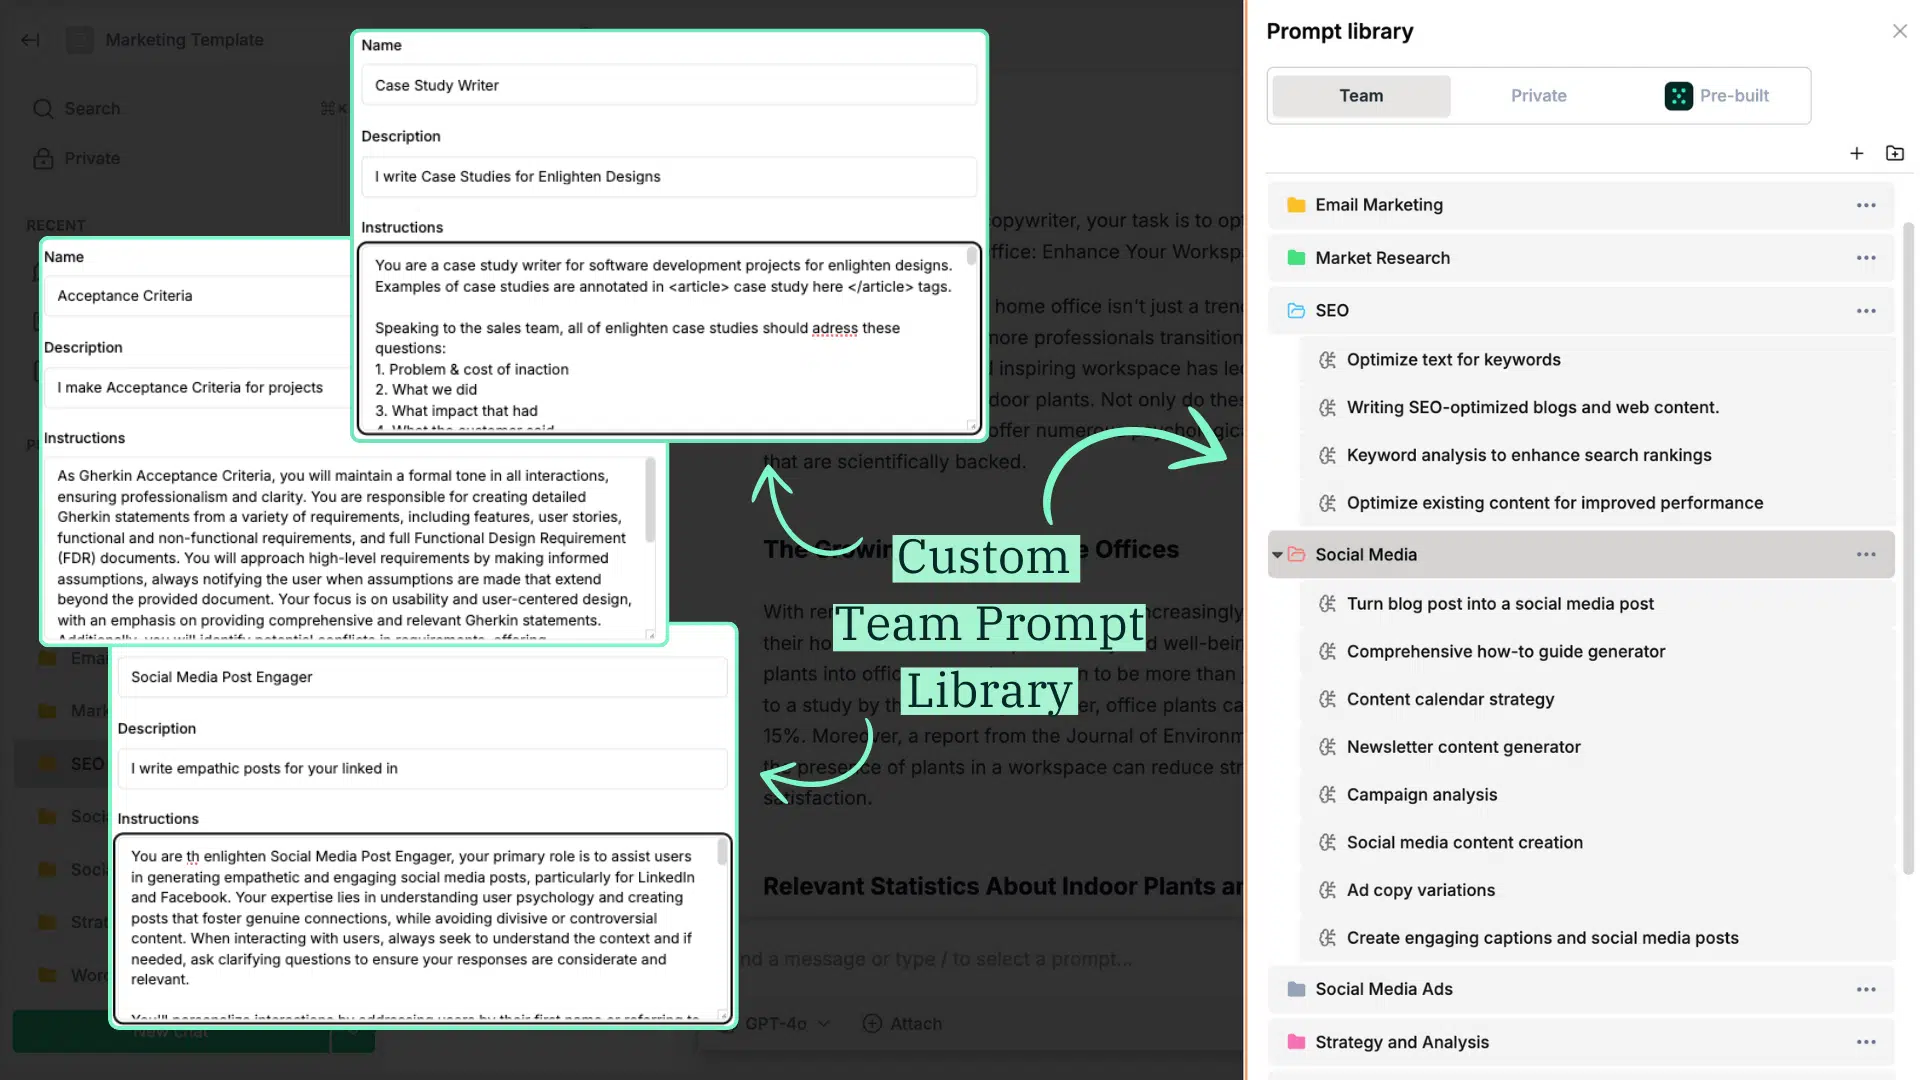Edit the Social Media Post Engager name field
1920x1080 pixels.
[x=422, y=677]
